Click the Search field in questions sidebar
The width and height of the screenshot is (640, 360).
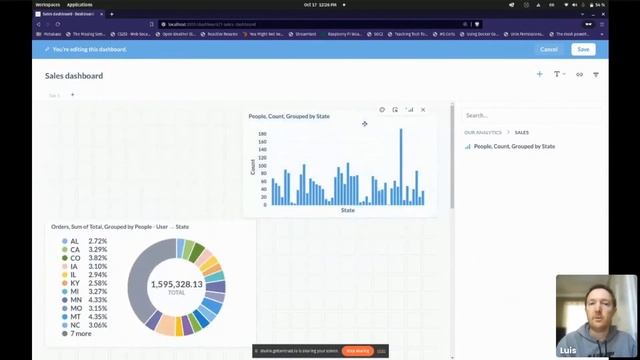click(531, 116)
